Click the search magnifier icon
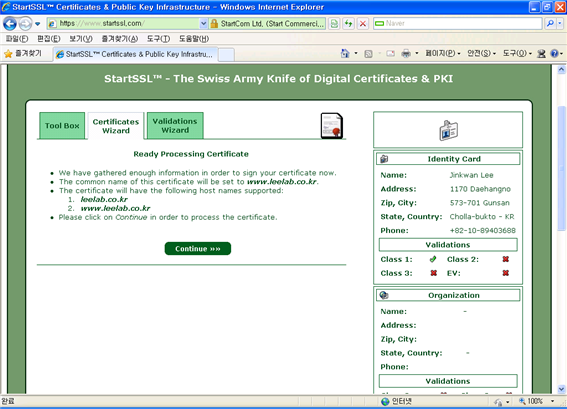 coord(550,24)
